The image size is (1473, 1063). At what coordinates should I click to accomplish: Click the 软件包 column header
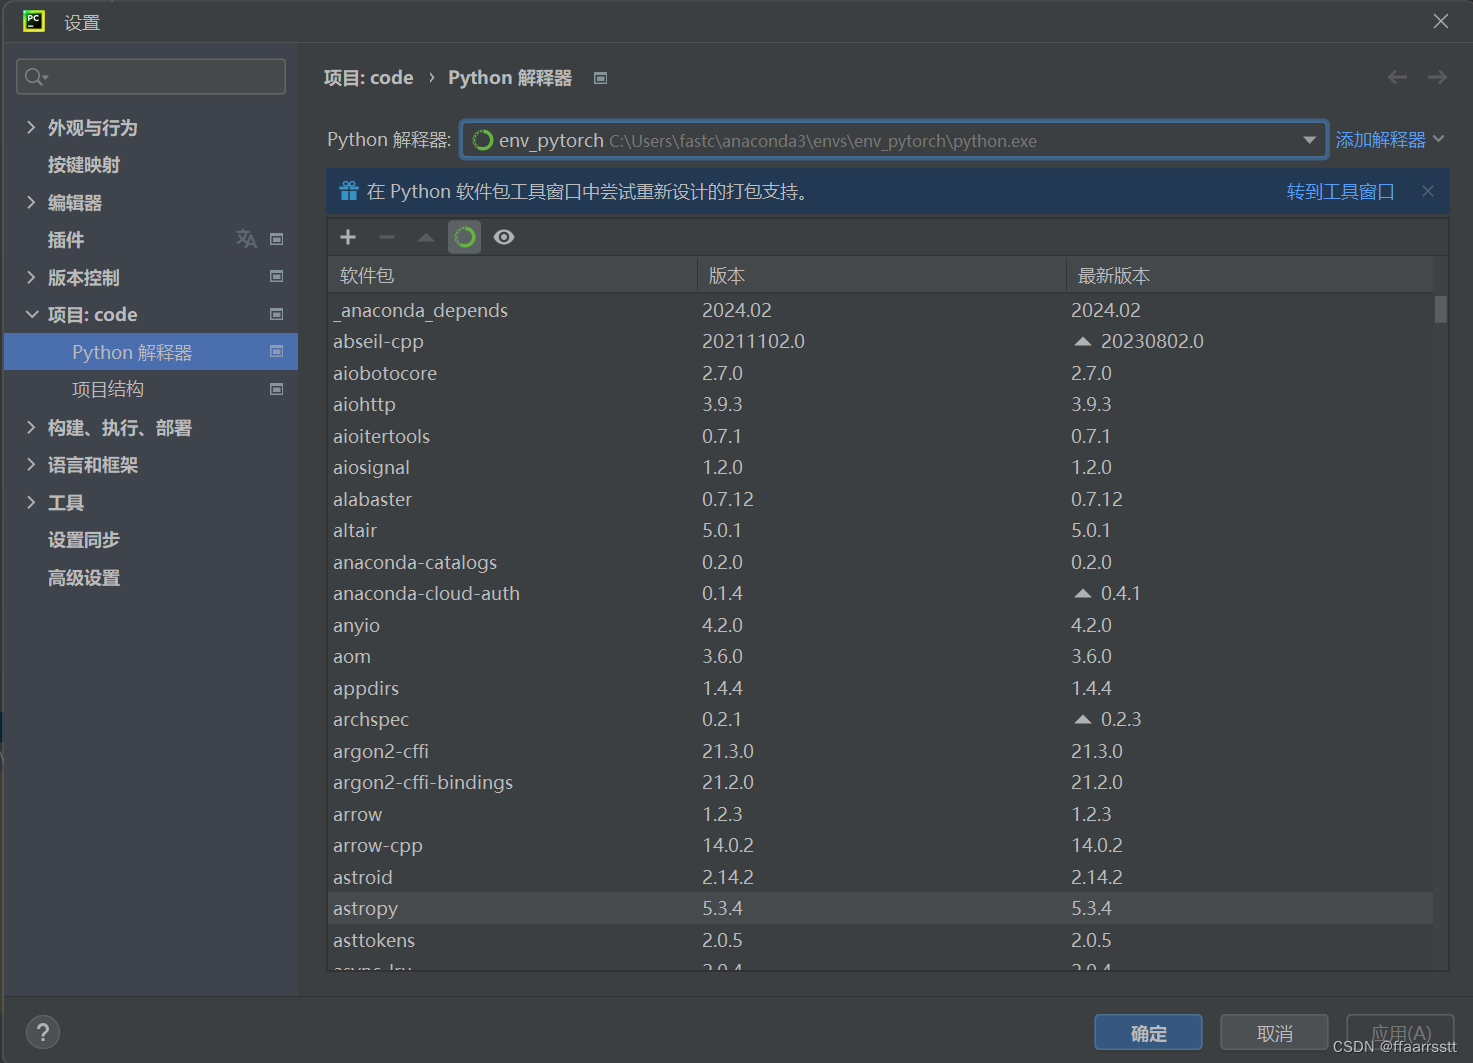[512, 275]
